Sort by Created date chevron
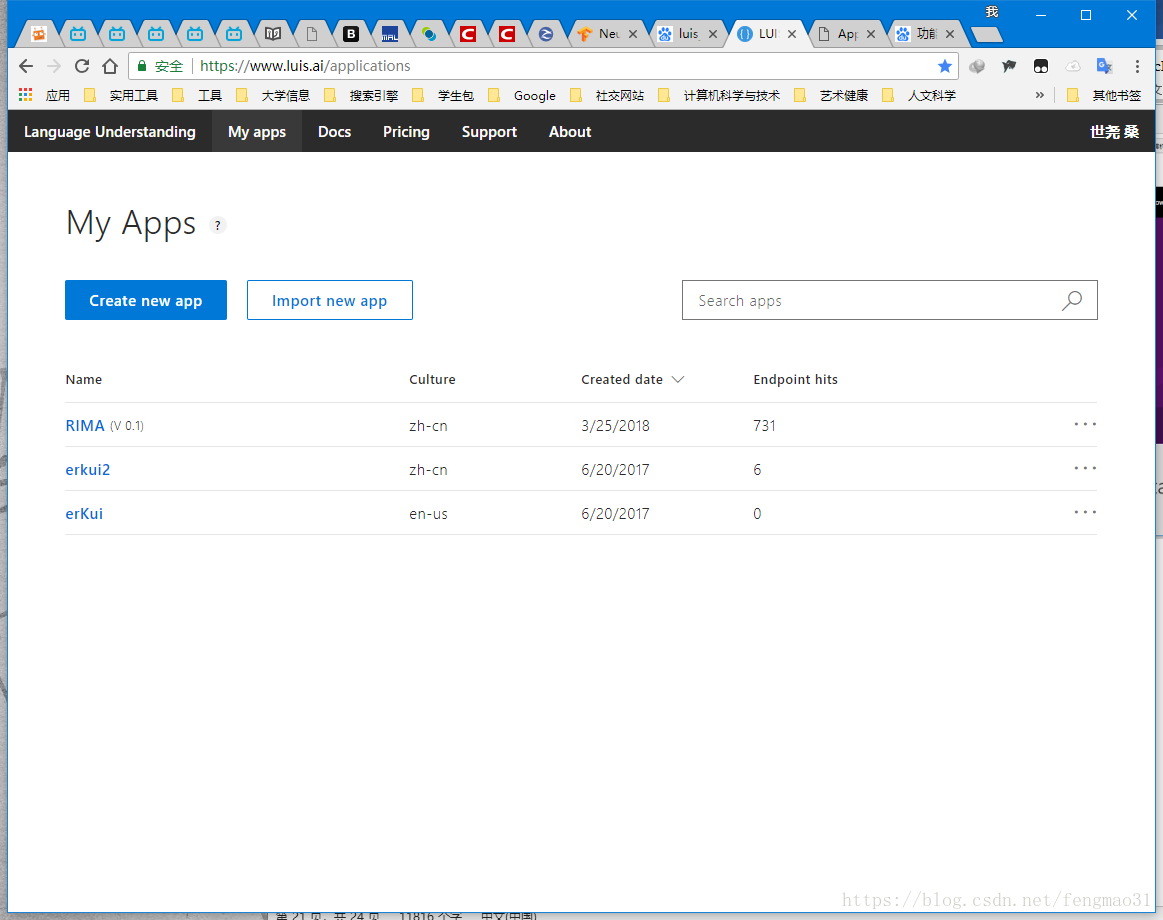 tap(677, 379)
